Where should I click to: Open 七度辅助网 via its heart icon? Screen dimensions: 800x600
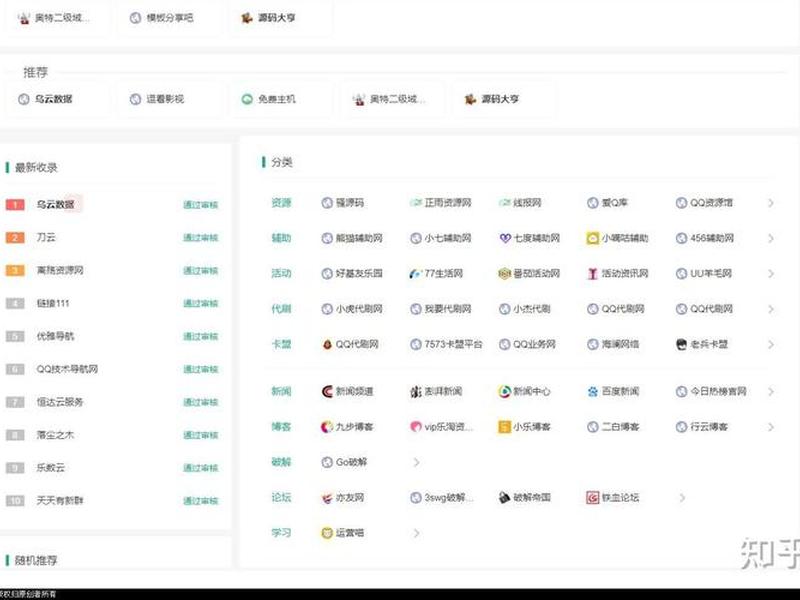point(505,238)
